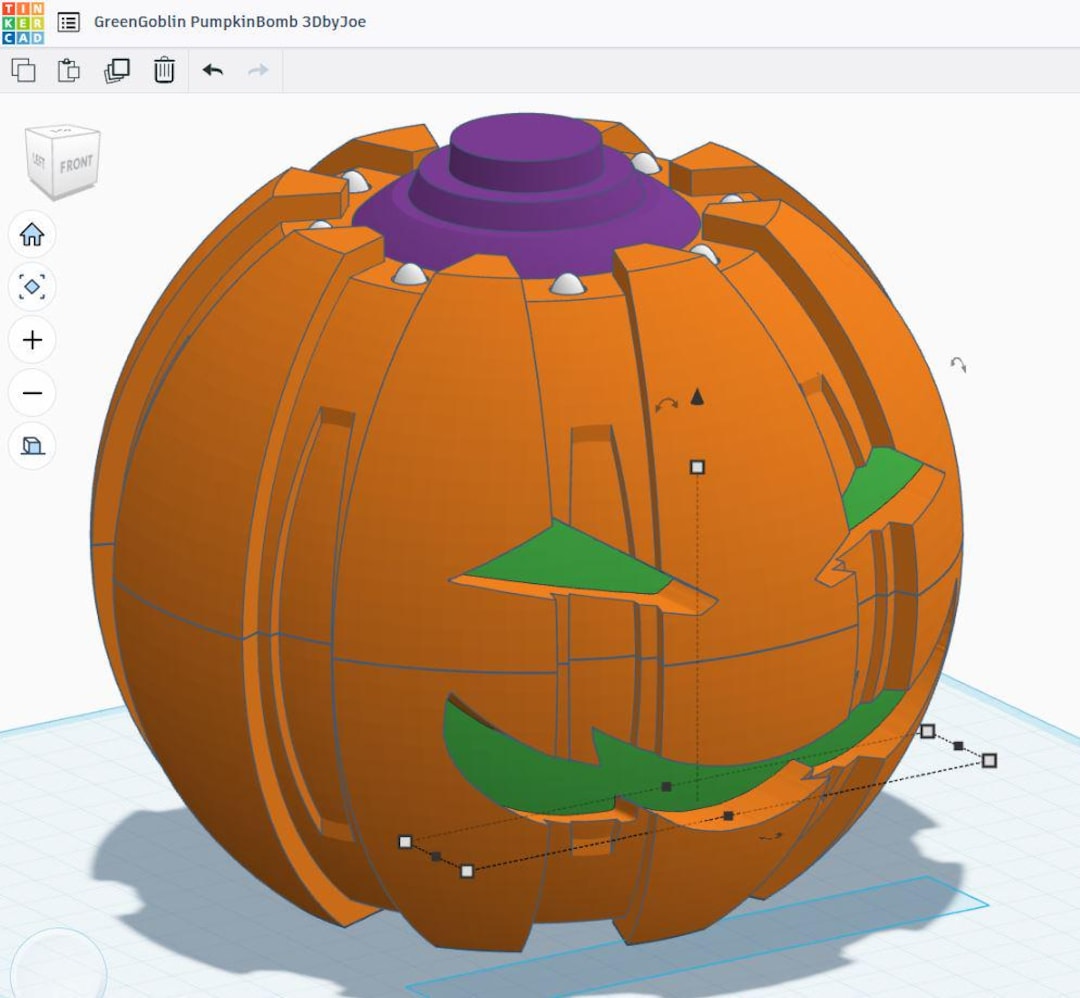Select the front-left white corner resize handle
This screenshot has height=998, width=1080.
pos(405,842)
